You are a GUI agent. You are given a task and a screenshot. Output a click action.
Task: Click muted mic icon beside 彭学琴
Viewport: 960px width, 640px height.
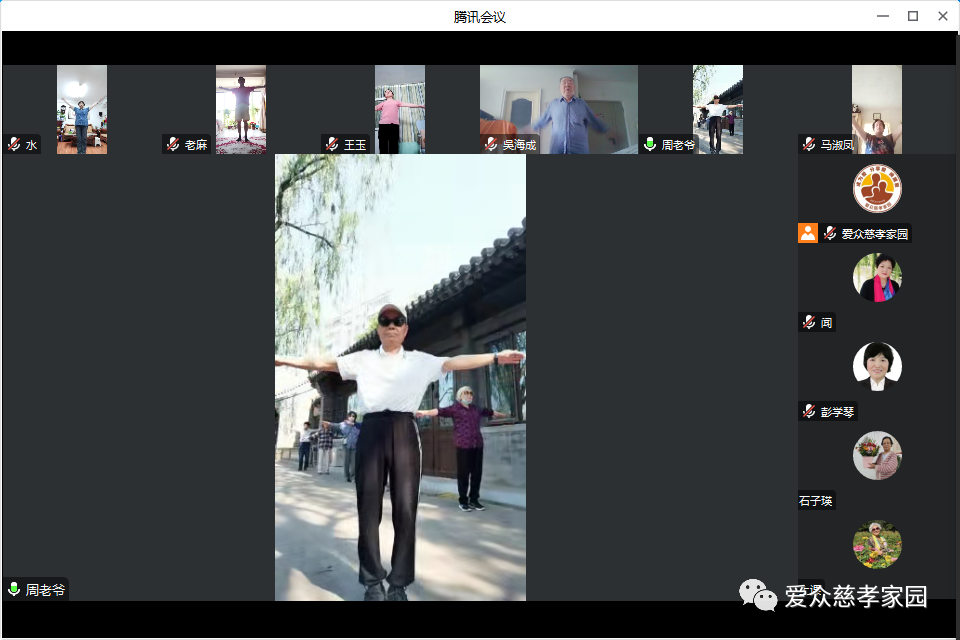pos(809,411)
